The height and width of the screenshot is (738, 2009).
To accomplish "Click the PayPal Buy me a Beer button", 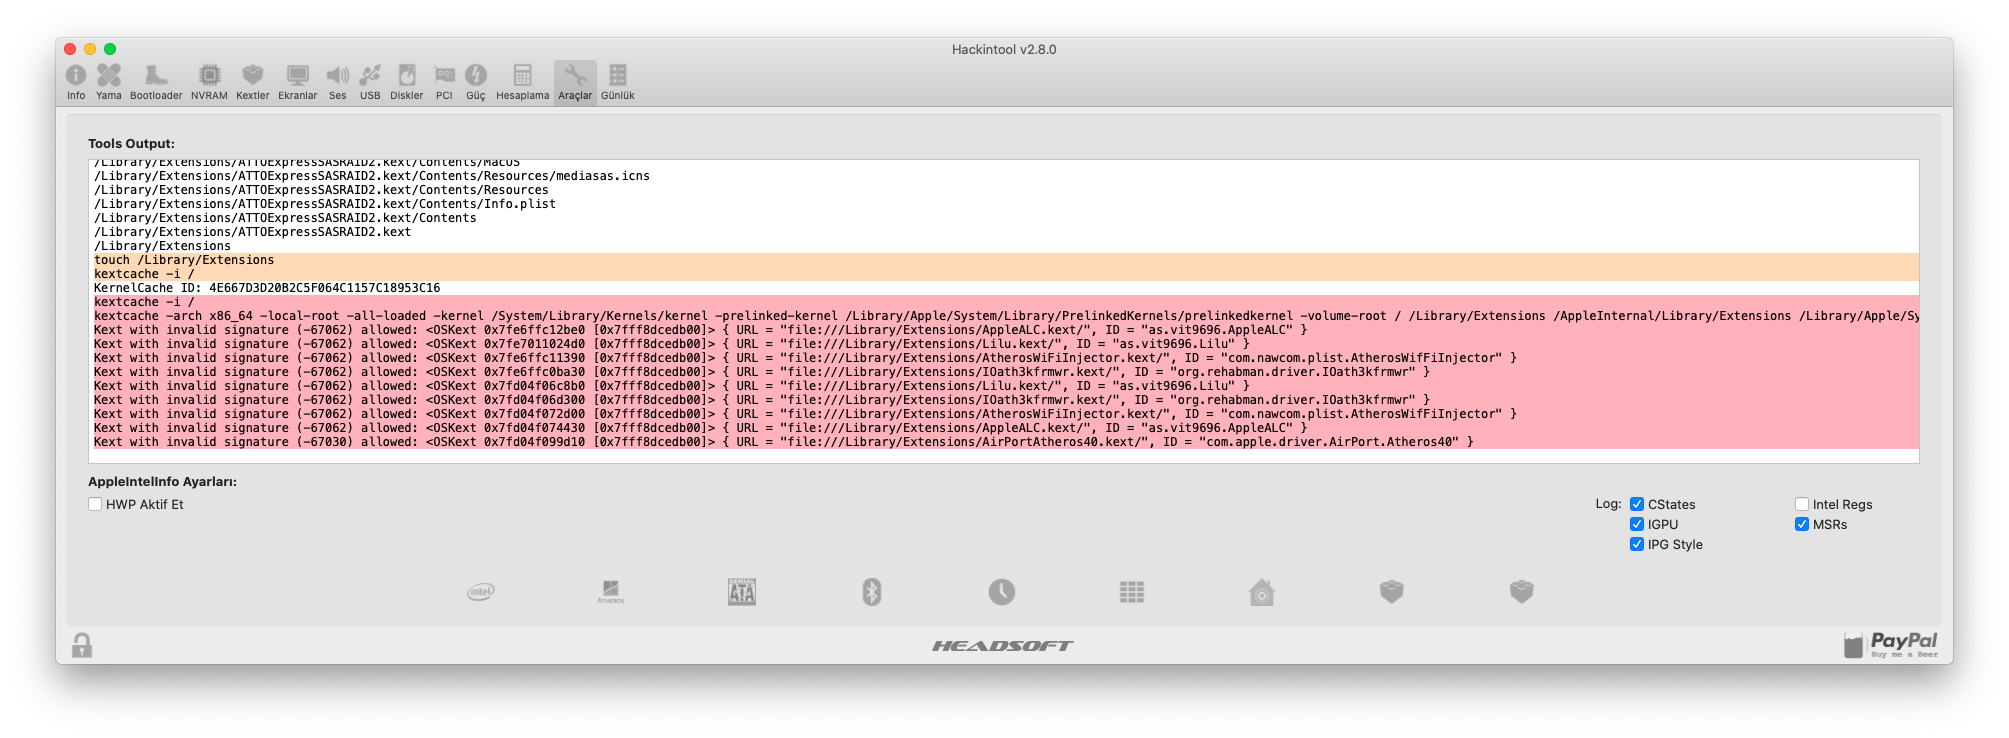I will 1891,644.
